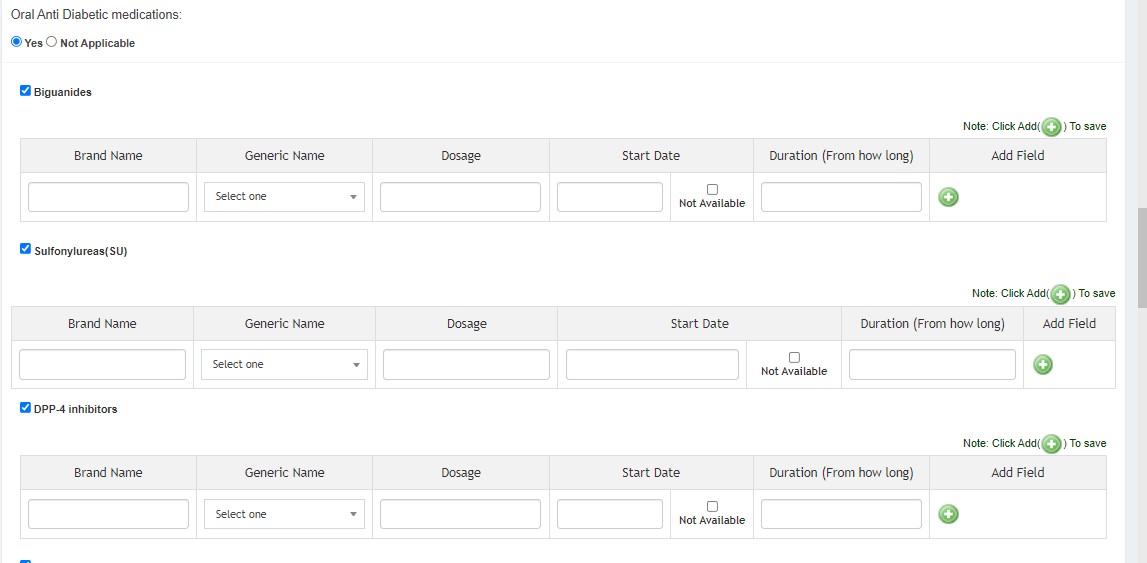1147x563 pixels.
Task: Select Not Applicable radio option
Action: pyautogui.click(x=52, y=42)
